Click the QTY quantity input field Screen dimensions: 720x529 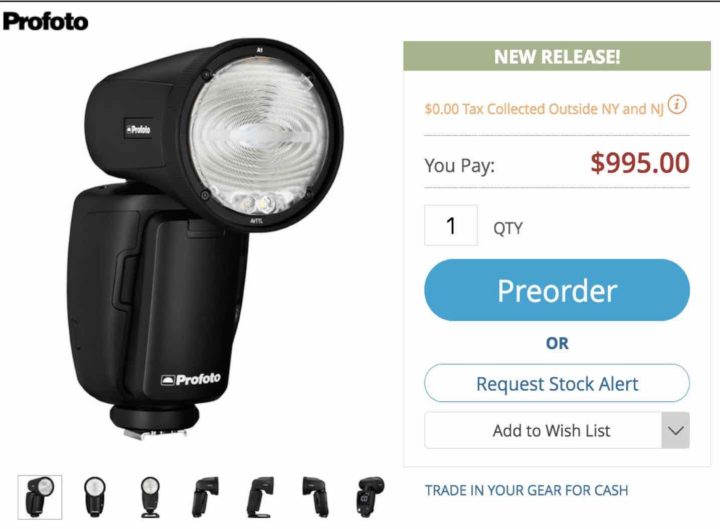coord(451,225)
